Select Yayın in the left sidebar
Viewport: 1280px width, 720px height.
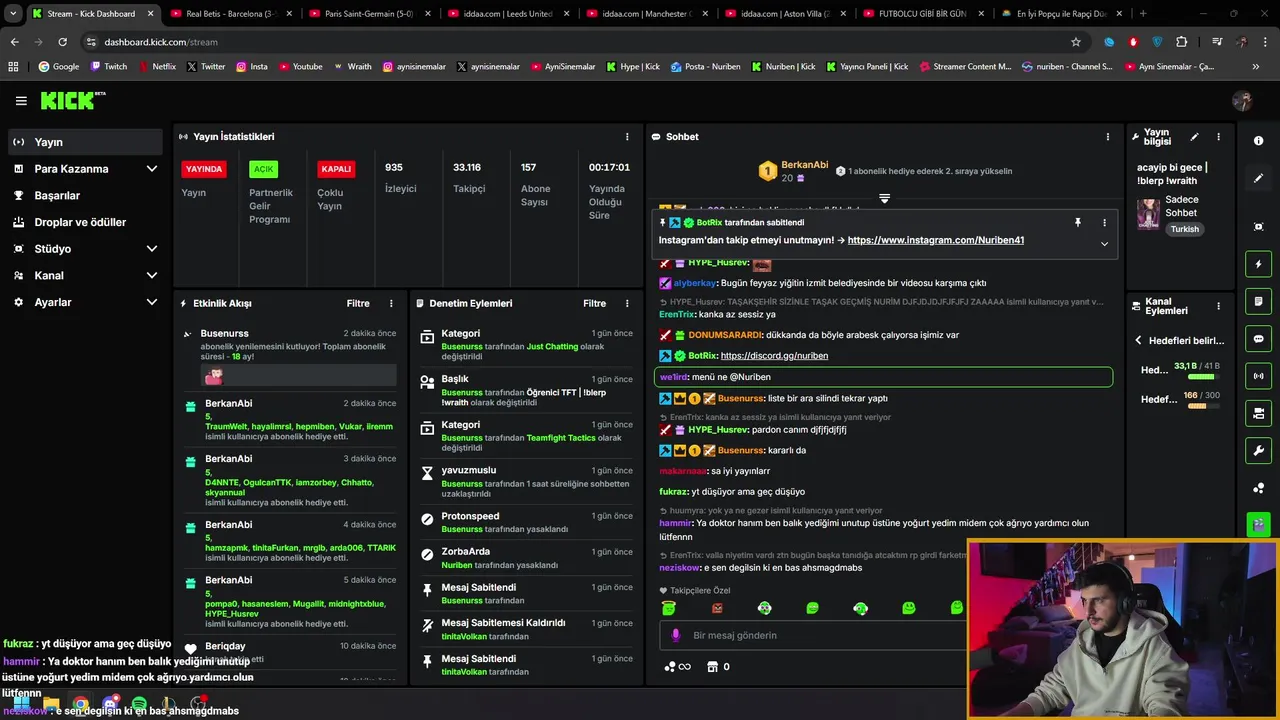85,142
